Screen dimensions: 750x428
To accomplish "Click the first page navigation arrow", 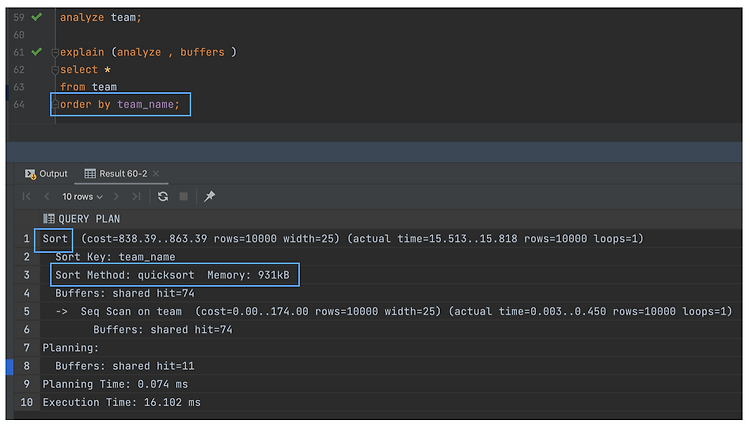I will tap(27, 196).
